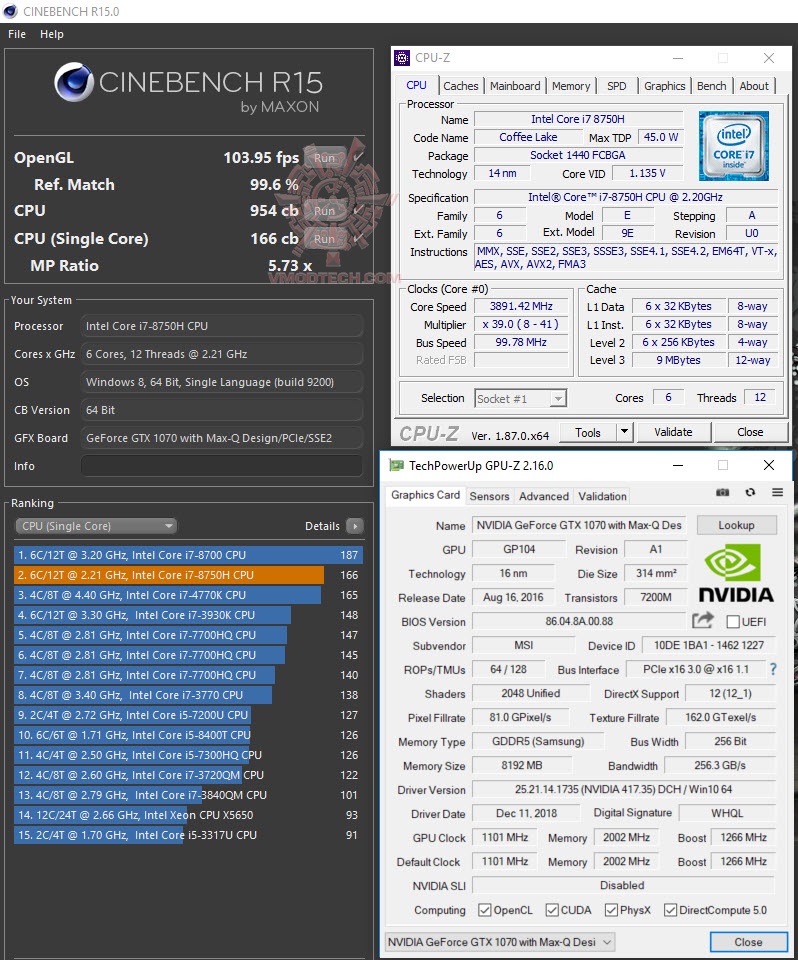This screenshot has width=798, height=960.
Task: Select ranking row Intel Core i7-4770K CPU
Action: tap(189, 595)
